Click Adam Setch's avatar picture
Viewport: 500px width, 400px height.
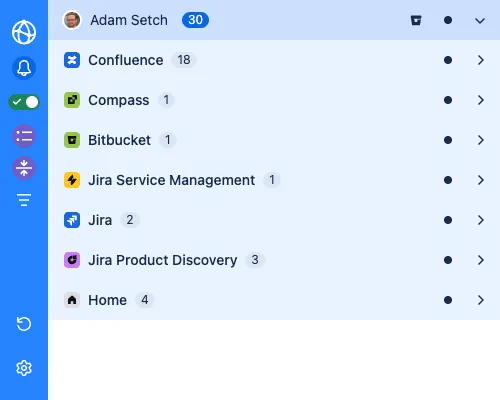[x=72, y=20]
